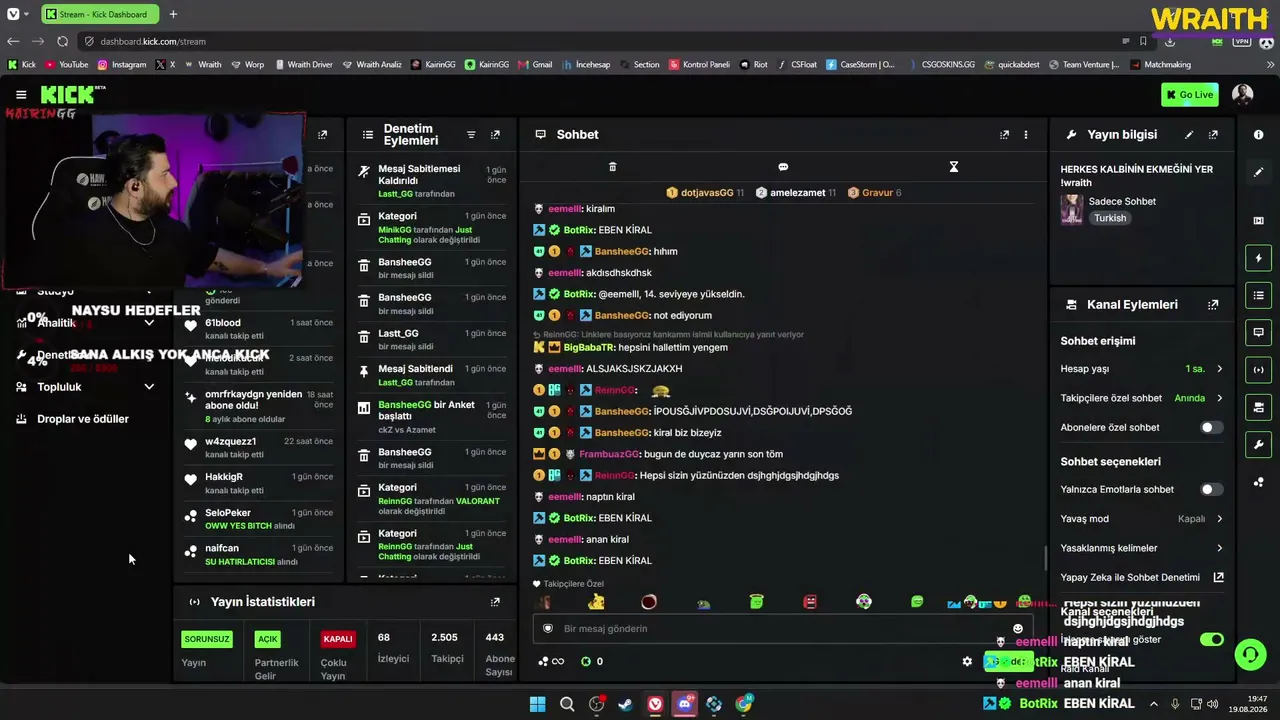Click the pencil icon in right sidebar

coord(1259,172)
